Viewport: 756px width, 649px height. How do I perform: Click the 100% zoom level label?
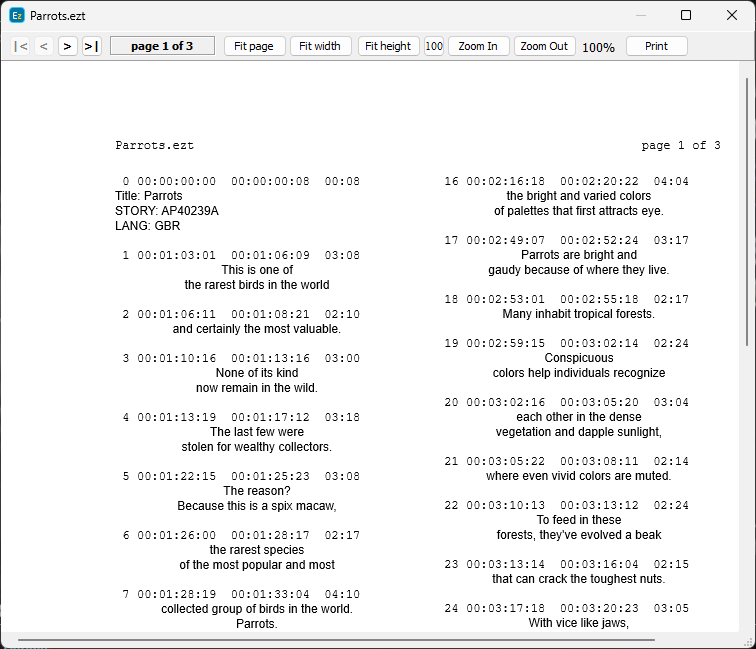(598, 47)
